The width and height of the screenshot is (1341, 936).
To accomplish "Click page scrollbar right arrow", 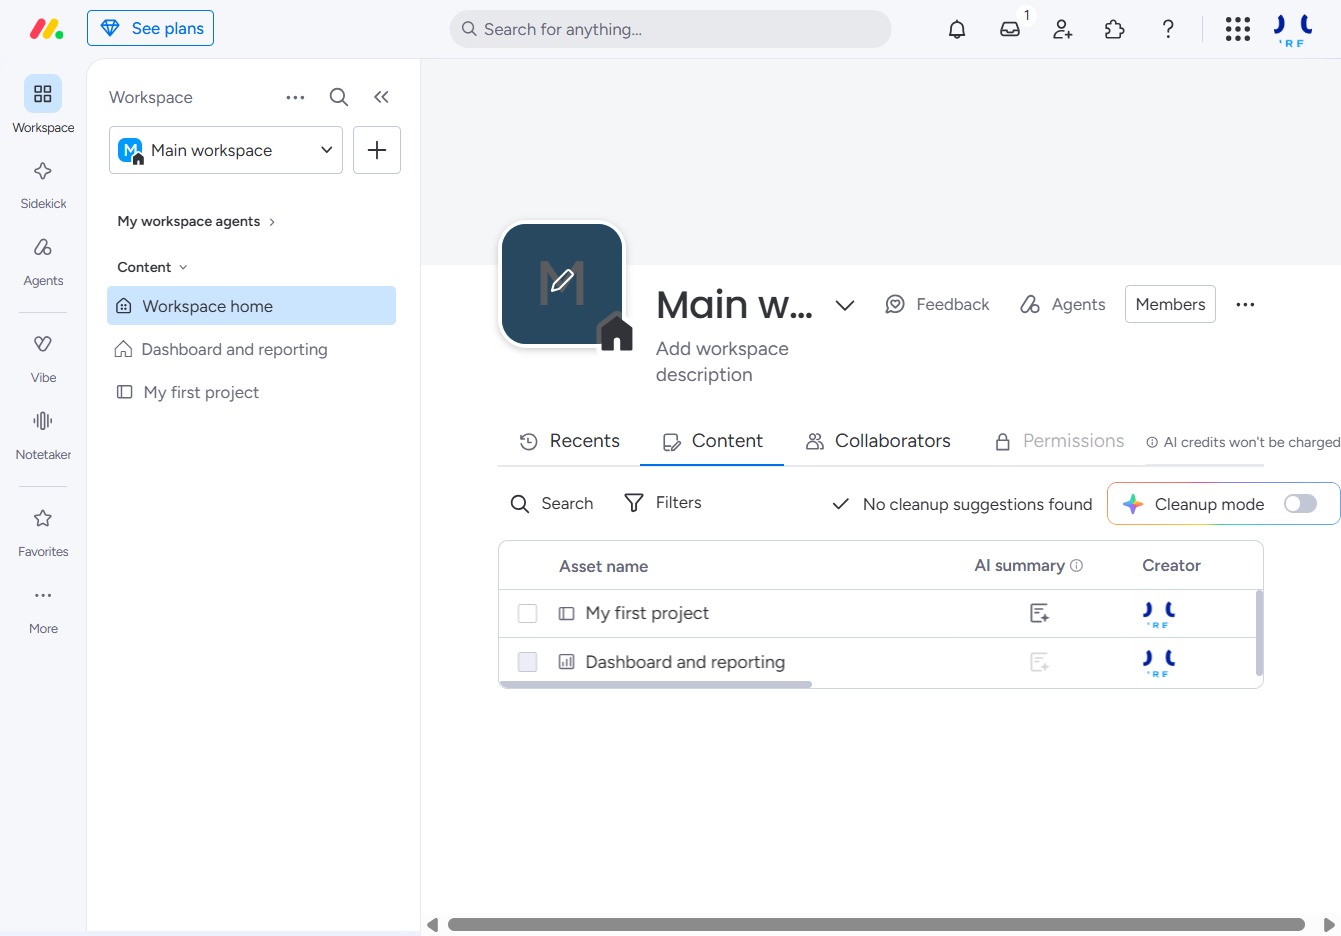I will [x=1329, y=925].
